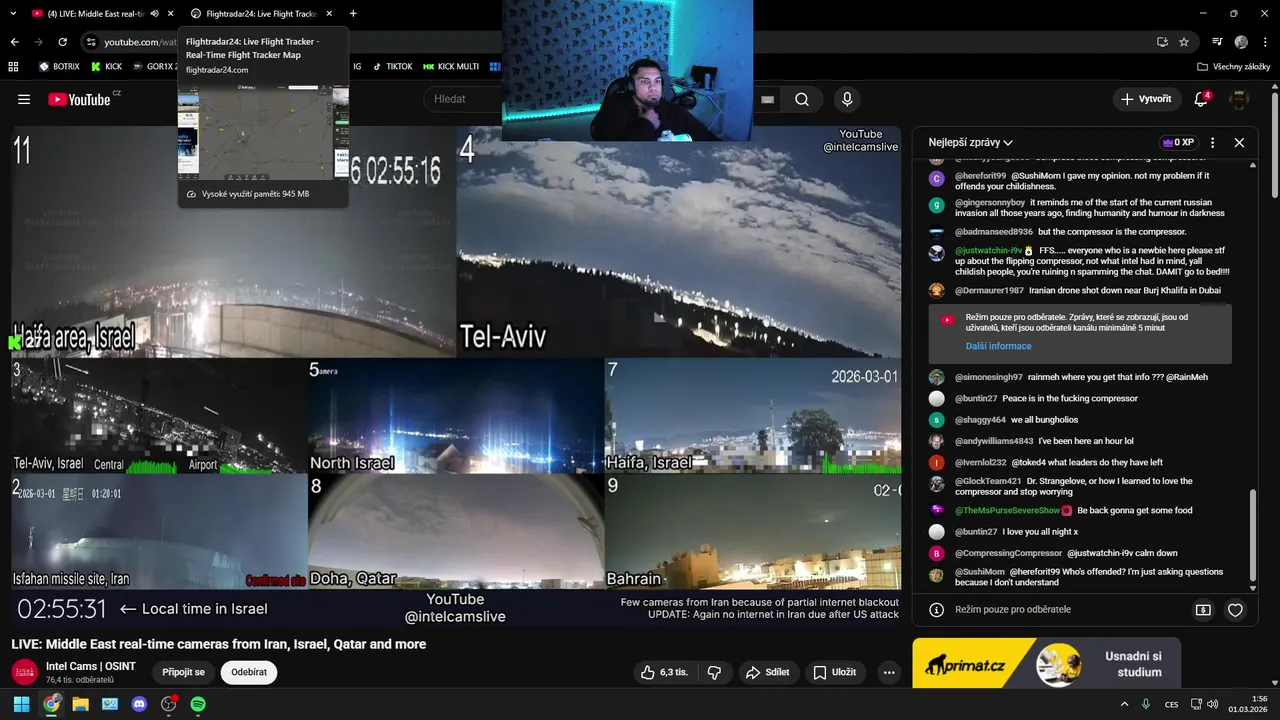The width and height of the screenshot is (1280, 720).
Task: Open a new browser tab
Action: (353, 14)
